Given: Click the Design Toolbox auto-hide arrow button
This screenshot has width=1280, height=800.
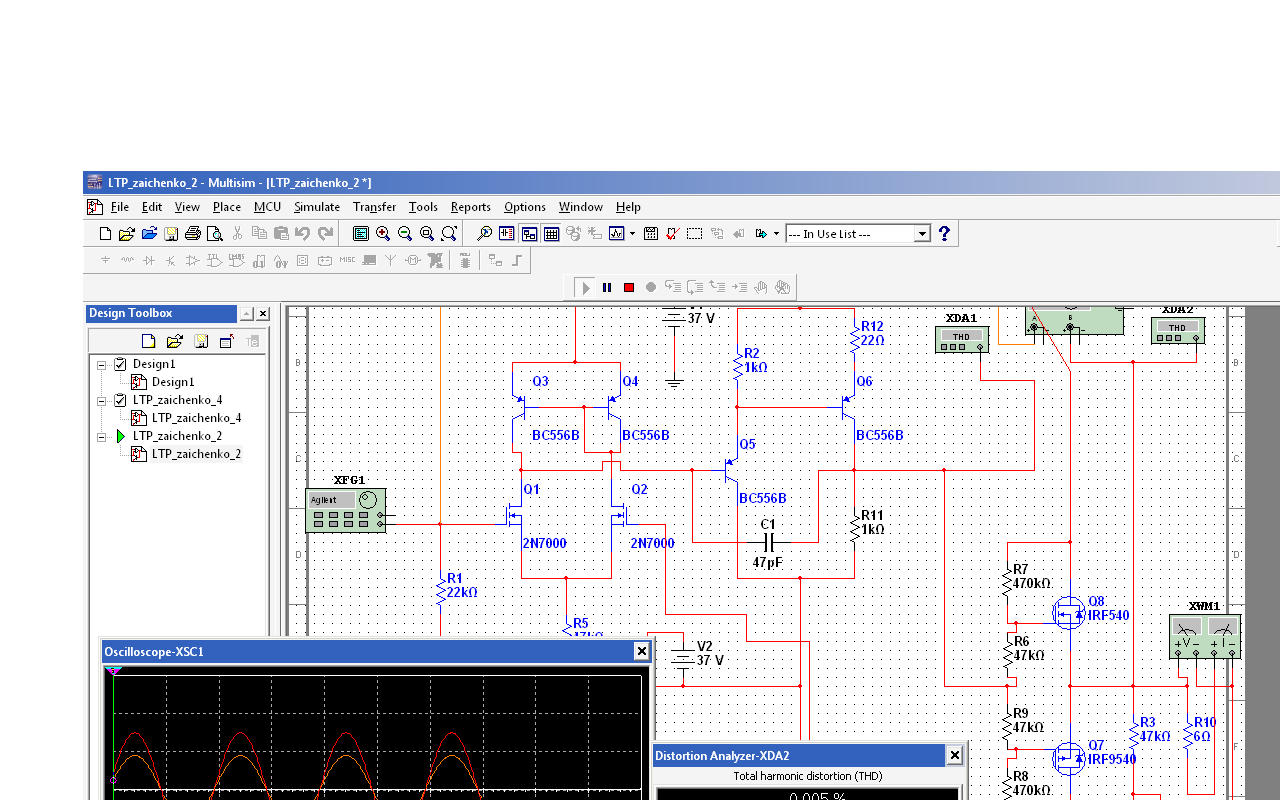Looking at the screenshot, I should coord(246,314).
